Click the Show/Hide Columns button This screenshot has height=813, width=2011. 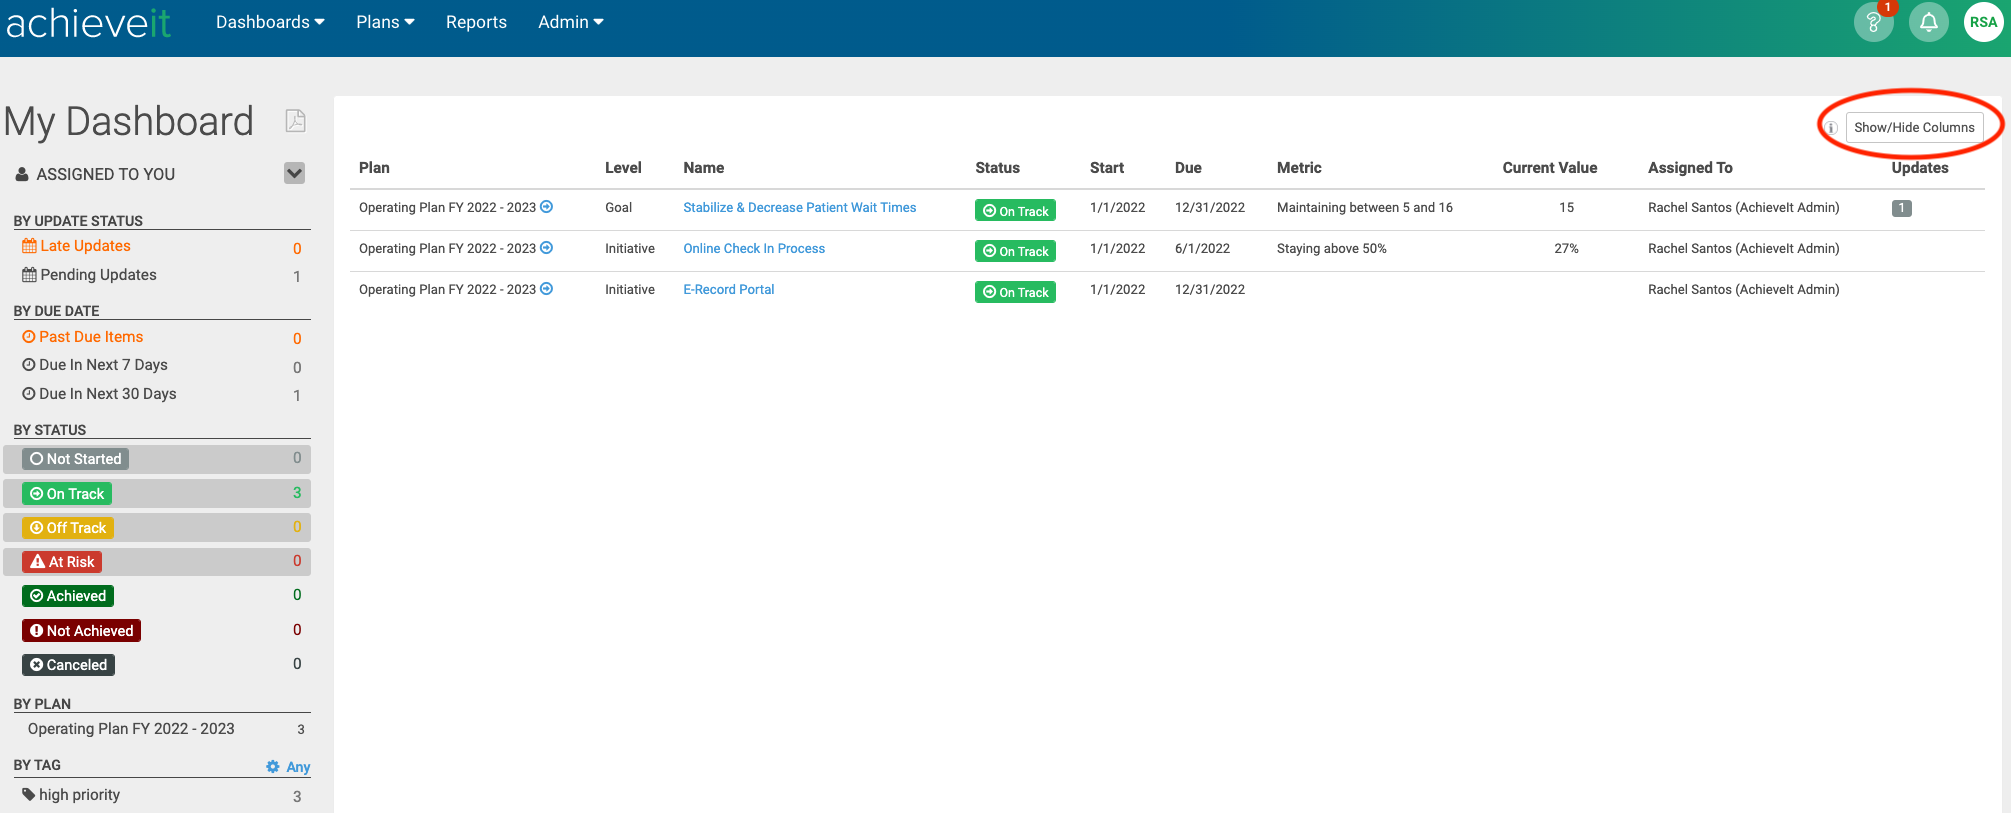point(1914,128)
